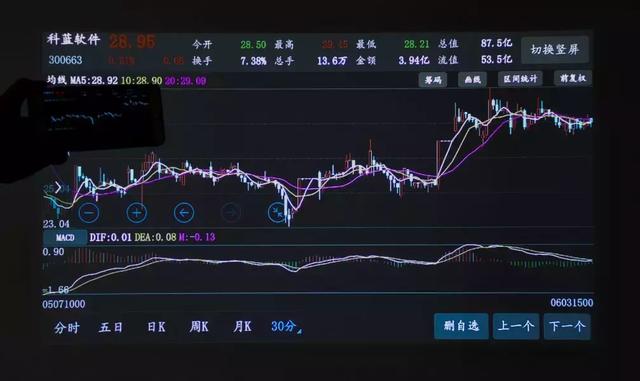
Task: Go to next stock with 下一个
Action: (567, 326)
